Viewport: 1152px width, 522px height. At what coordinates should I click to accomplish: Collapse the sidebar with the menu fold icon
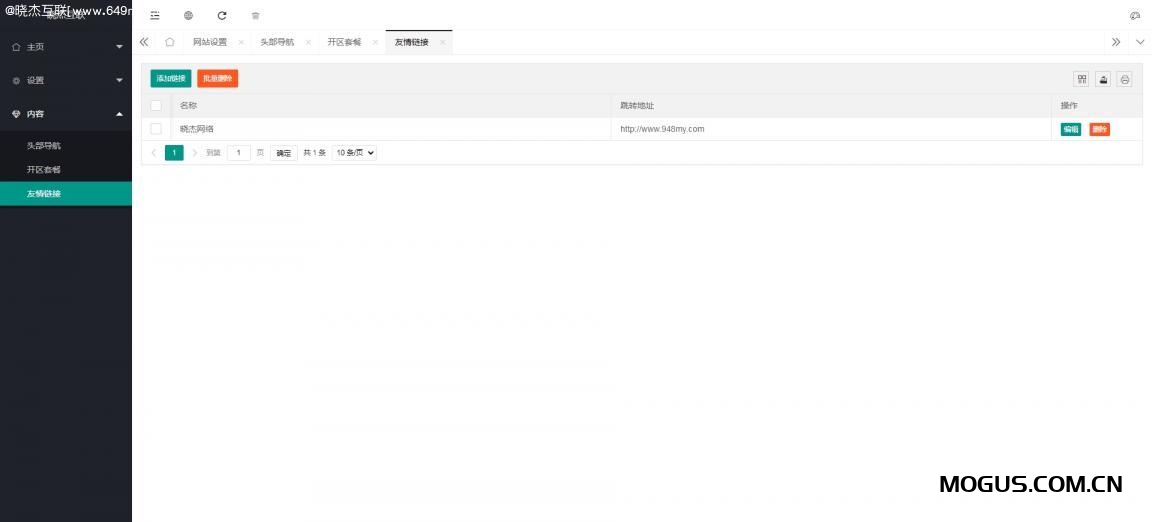tap(155, 16)
